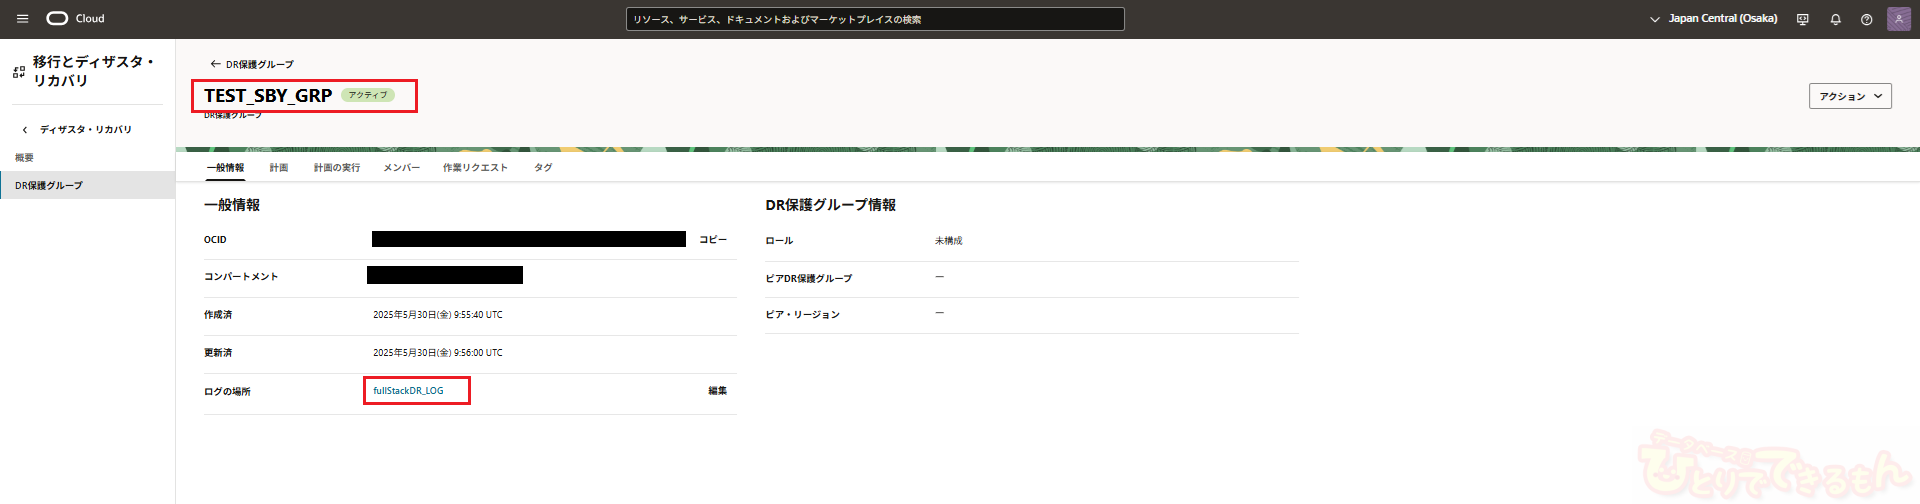Switch to the 計画の実行 tab

pos(336,168)
